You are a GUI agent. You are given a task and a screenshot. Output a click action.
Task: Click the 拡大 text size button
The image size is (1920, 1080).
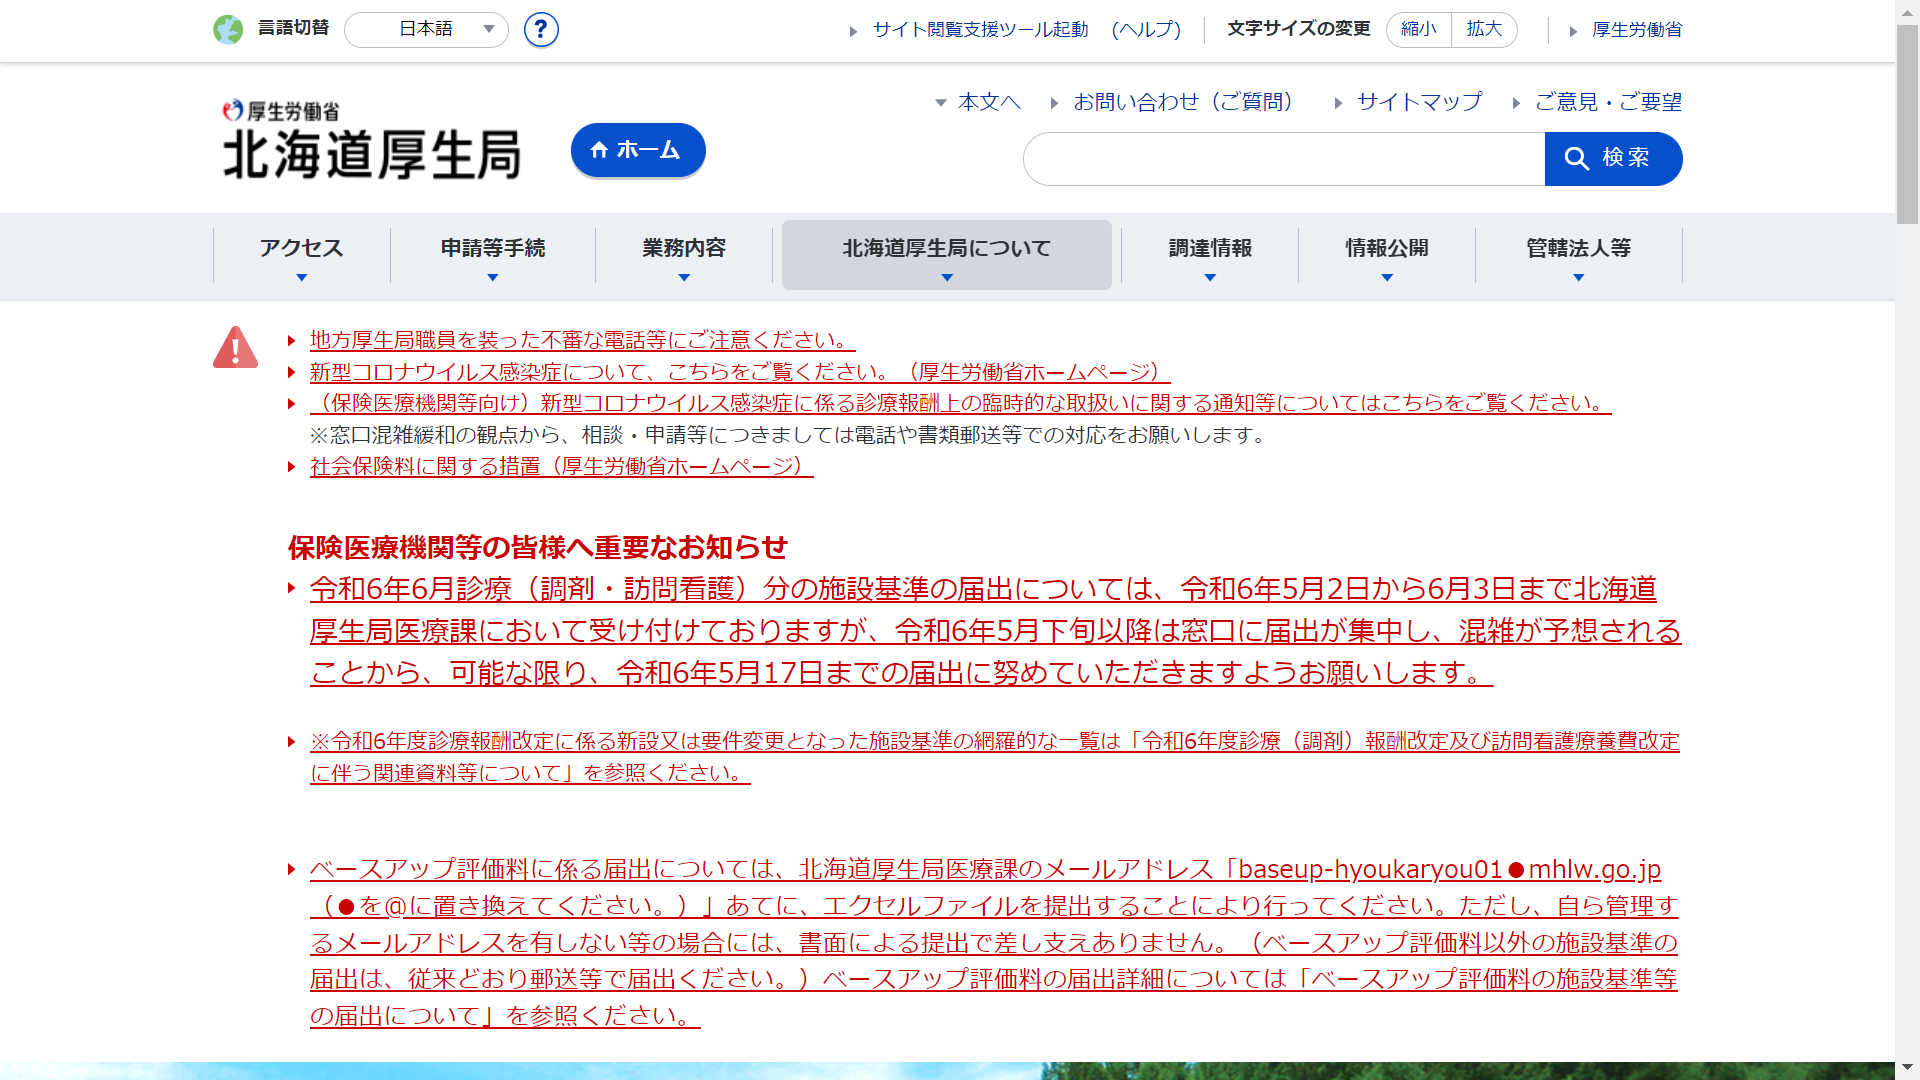[x=1484, y=30]
